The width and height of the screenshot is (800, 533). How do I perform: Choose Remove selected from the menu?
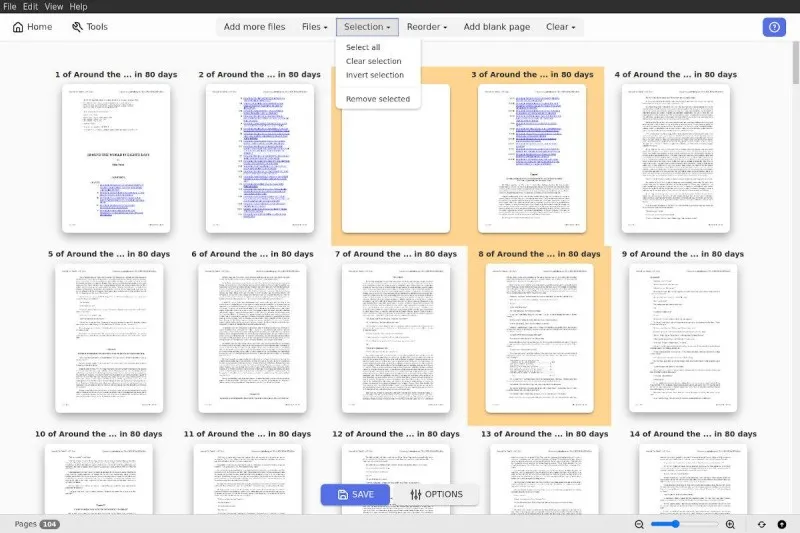click(378, 99)
